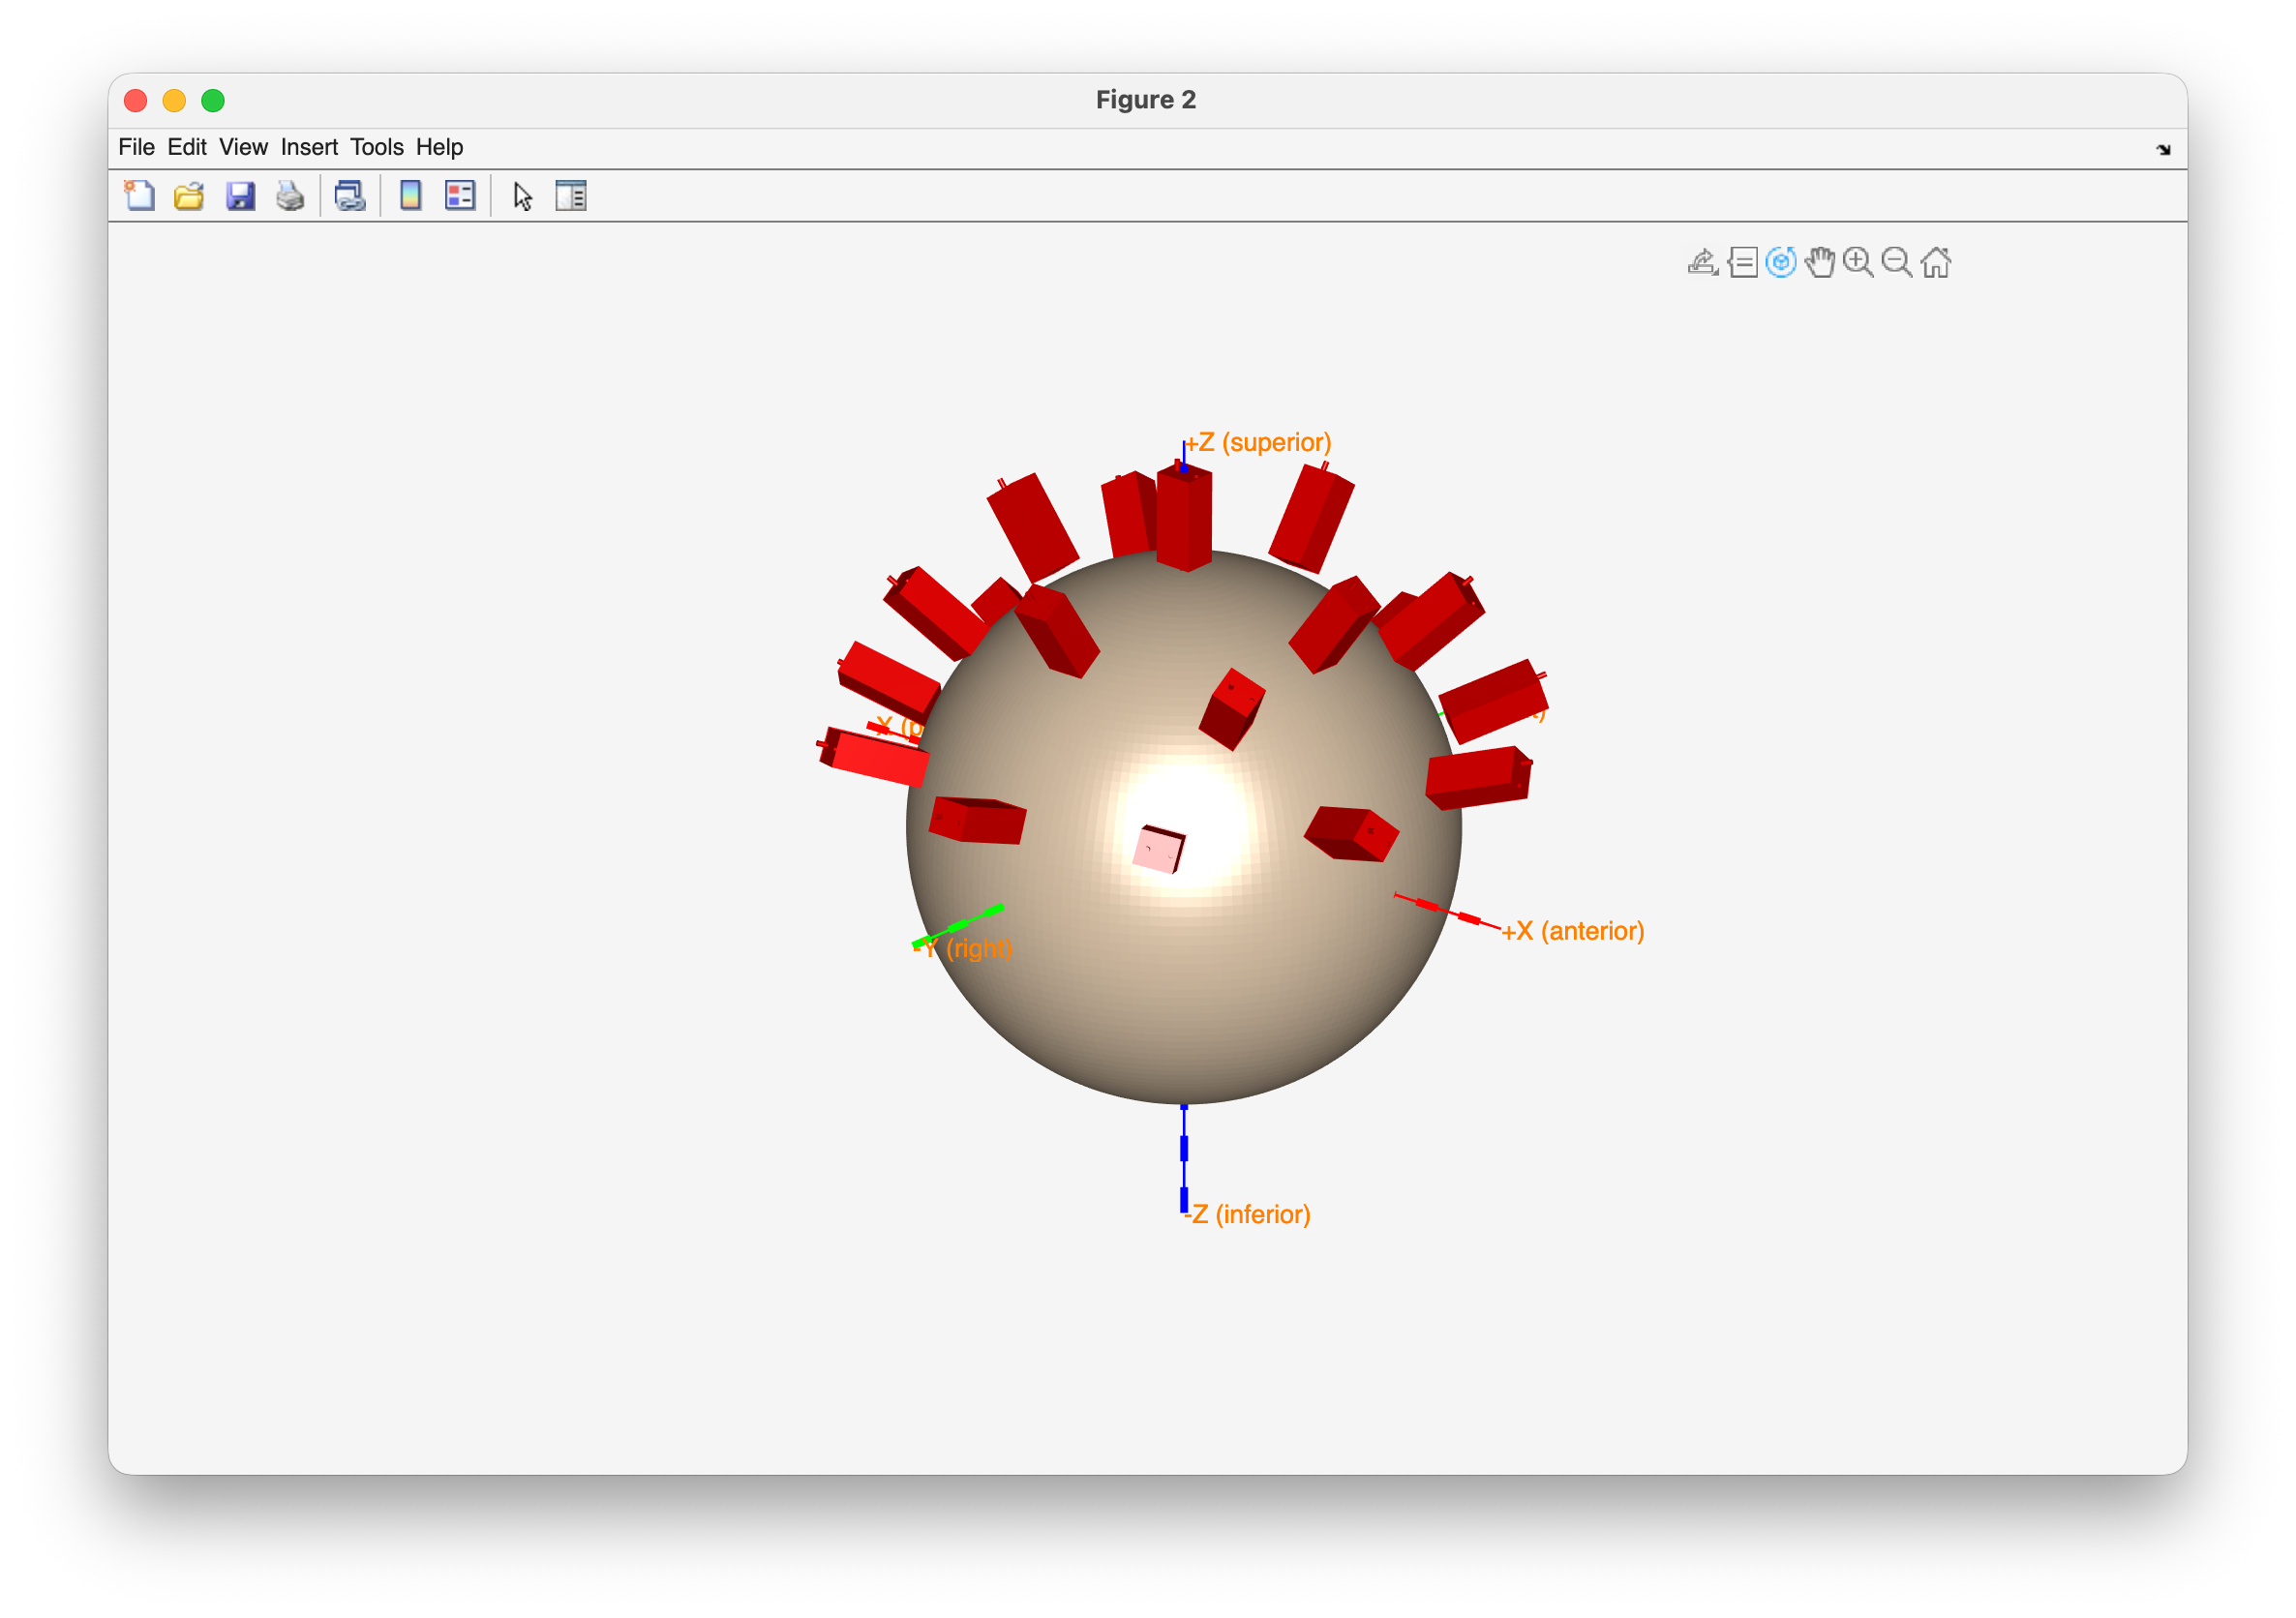
Task: Click the Open File folder icon
Action: coord(189,196)
